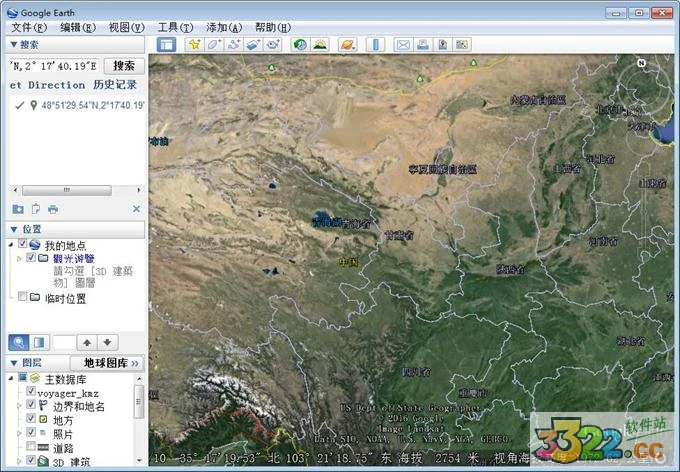Click the 搜索 search button
680x472 pixels.
[x=124, y=66]
